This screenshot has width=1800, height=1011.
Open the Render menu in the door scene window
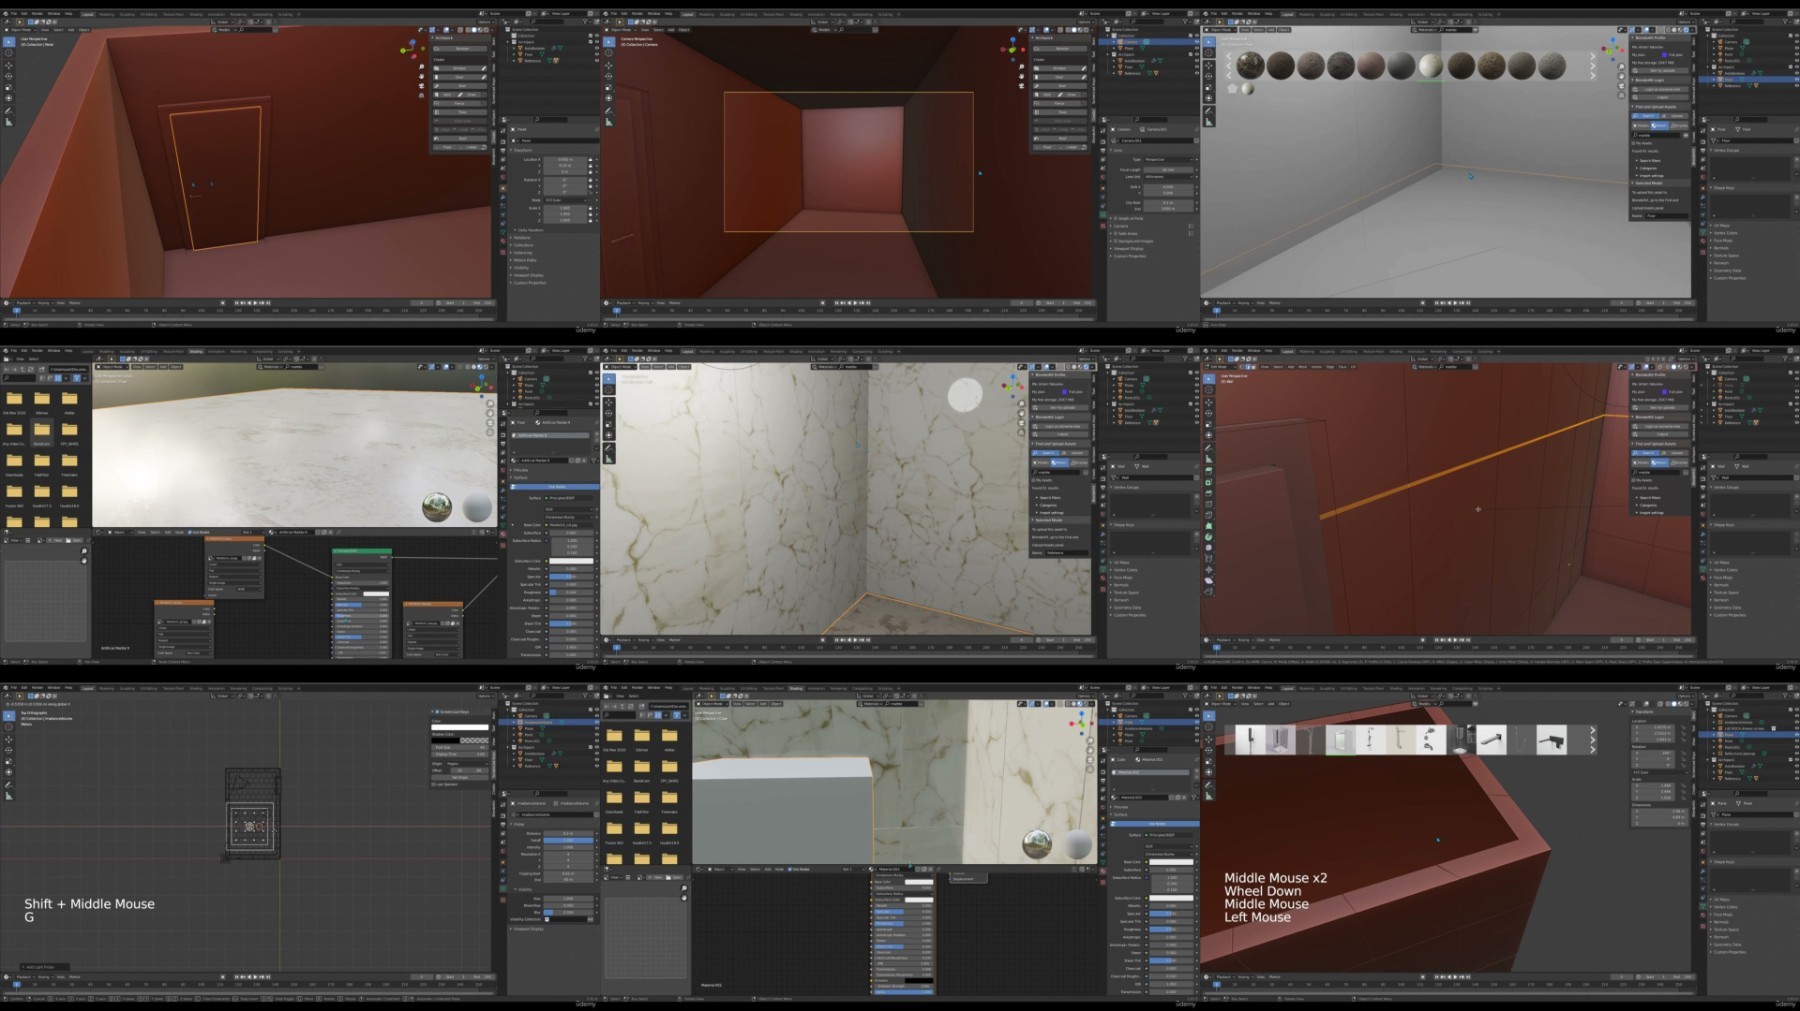tap(37, 14)
